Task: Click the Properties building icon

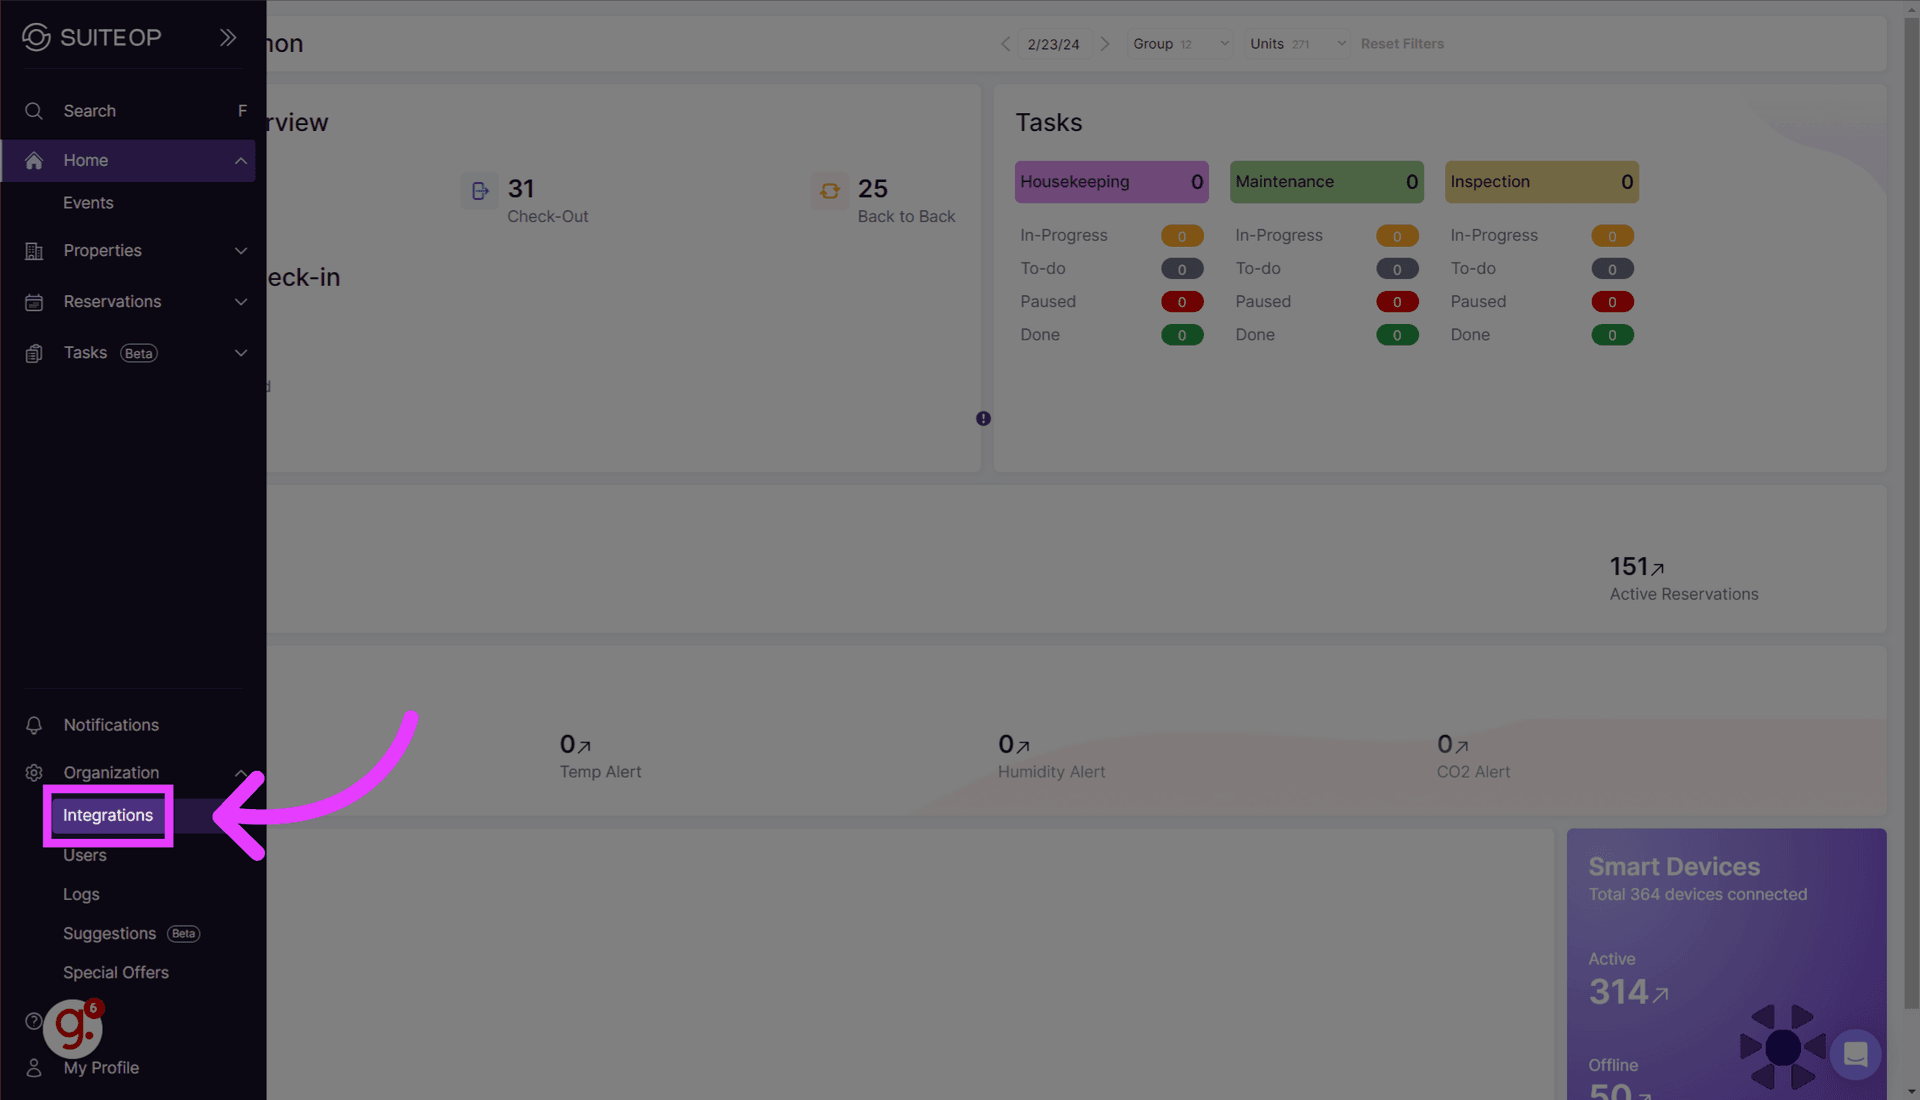Action: 33,251
